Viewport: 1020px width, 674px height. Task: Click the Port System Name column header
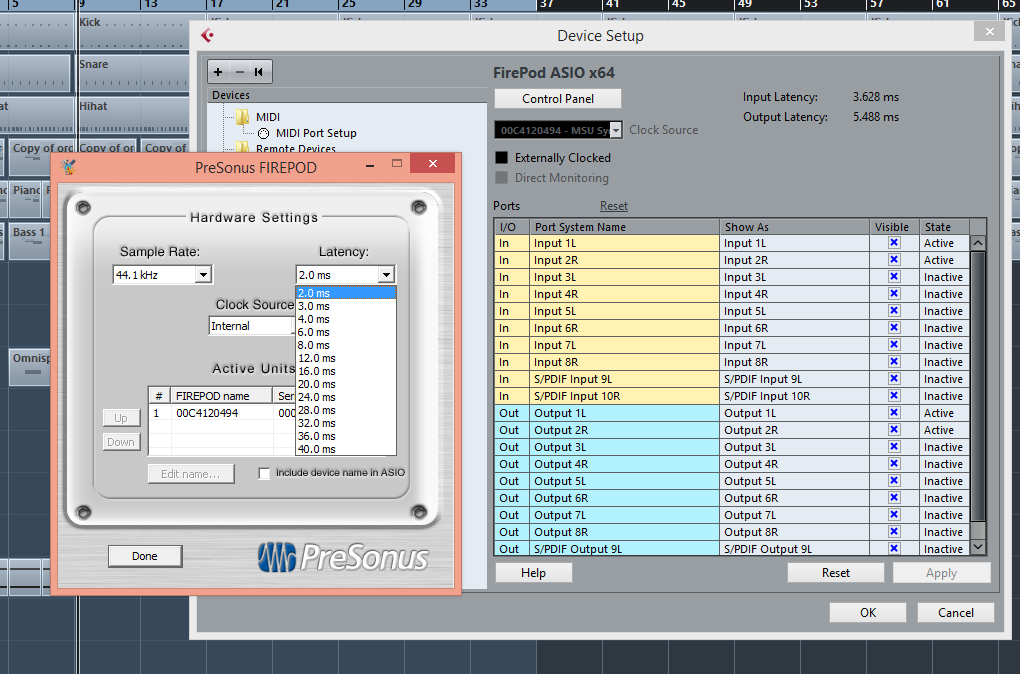click(x=625, y=226)
